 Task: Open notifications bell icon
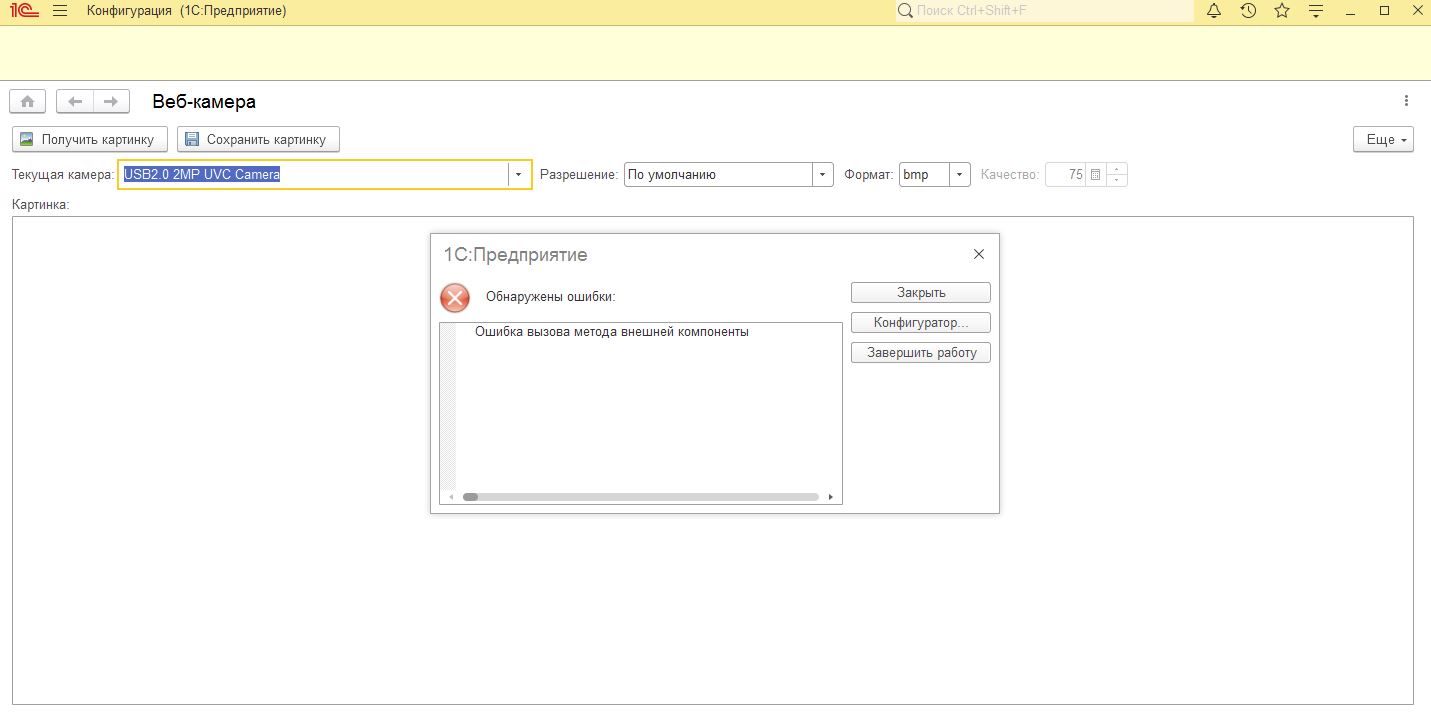pyautogui.click(x=1214, y=11)
